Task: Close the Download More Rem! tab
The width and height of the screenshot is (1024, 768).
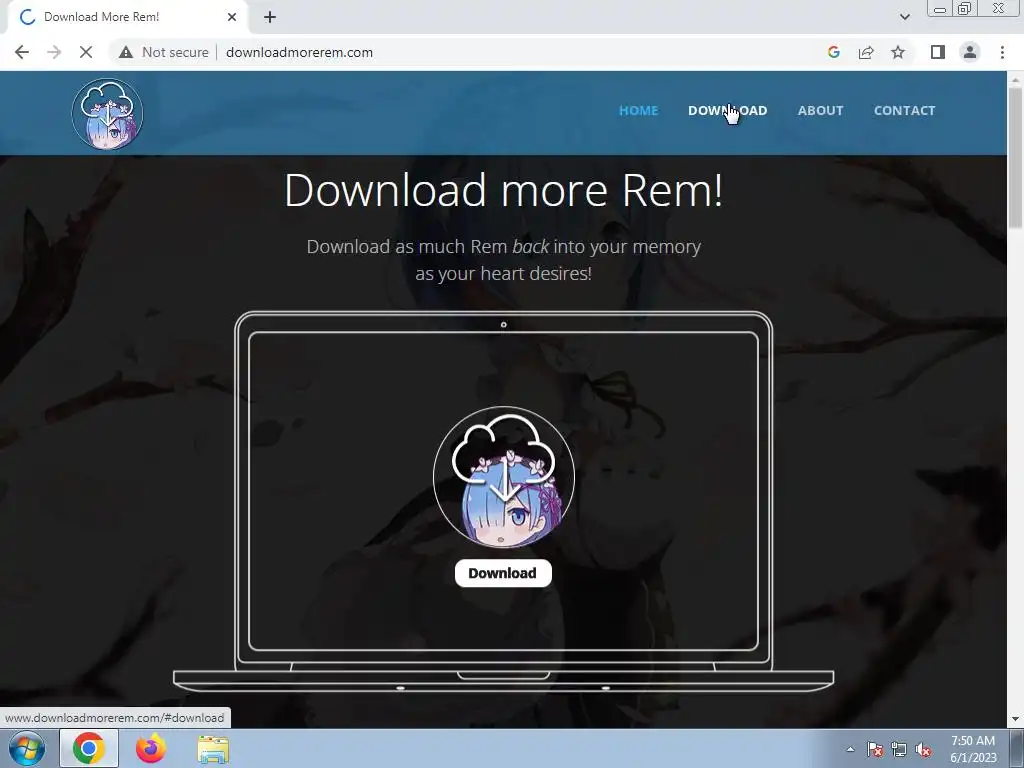Action: point(232,17)
